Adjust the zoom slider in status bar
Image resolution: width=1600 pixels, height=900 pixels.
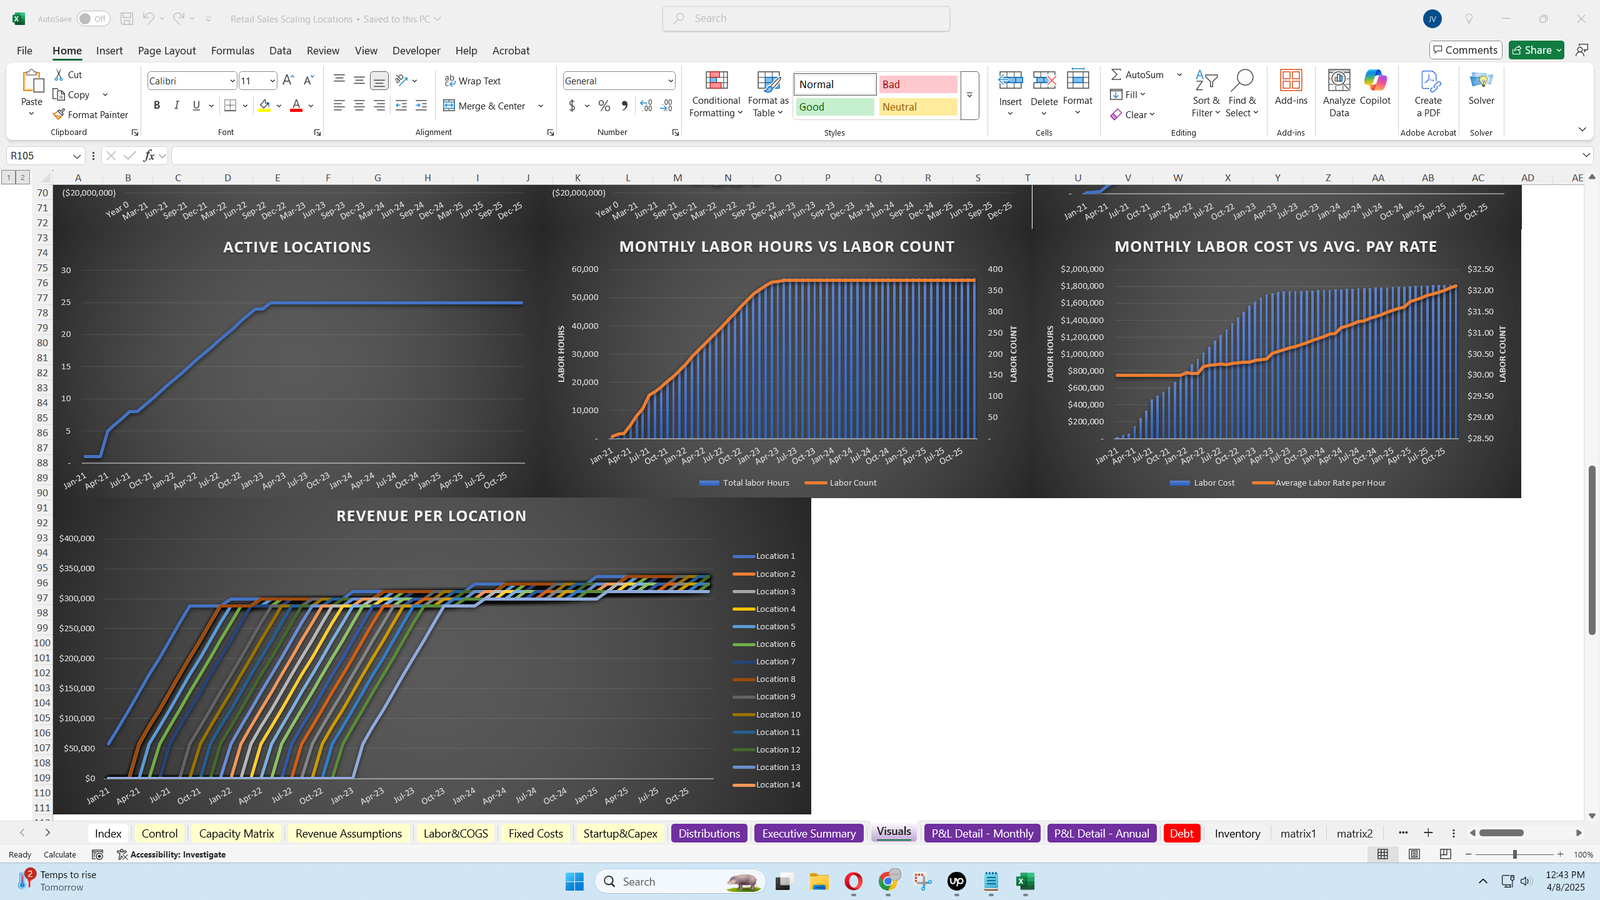(1514, 855)
